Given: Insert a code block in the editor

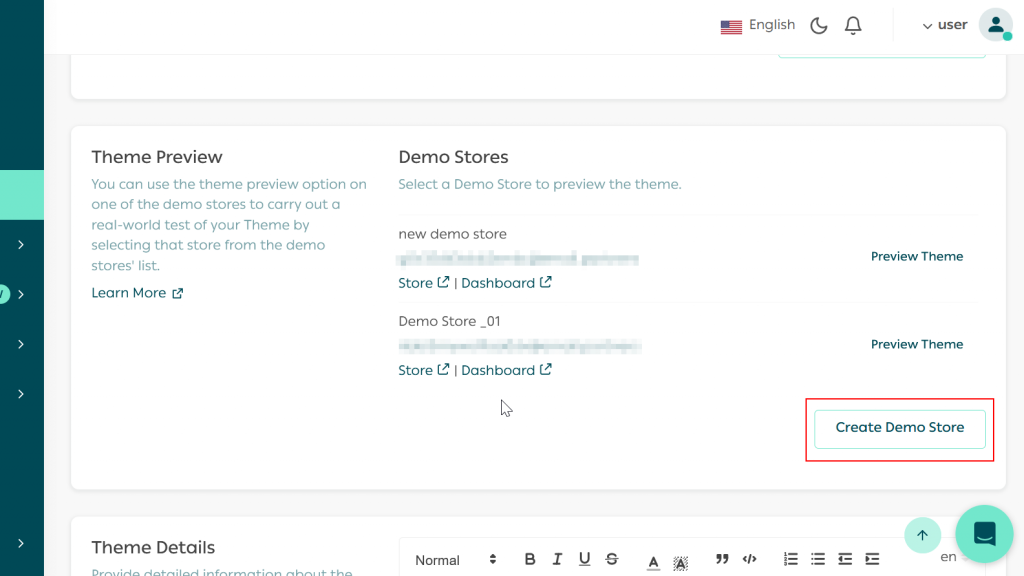Looking at the screenshot, I should (750, 558).
